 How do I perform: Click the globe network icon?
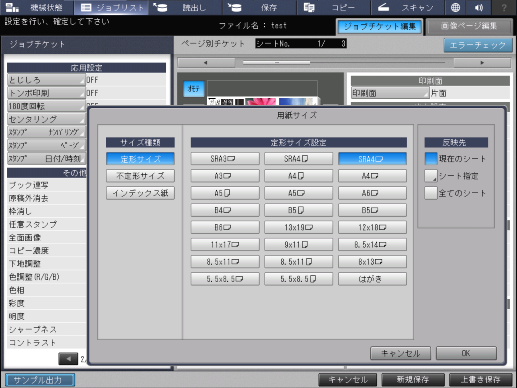455,7
